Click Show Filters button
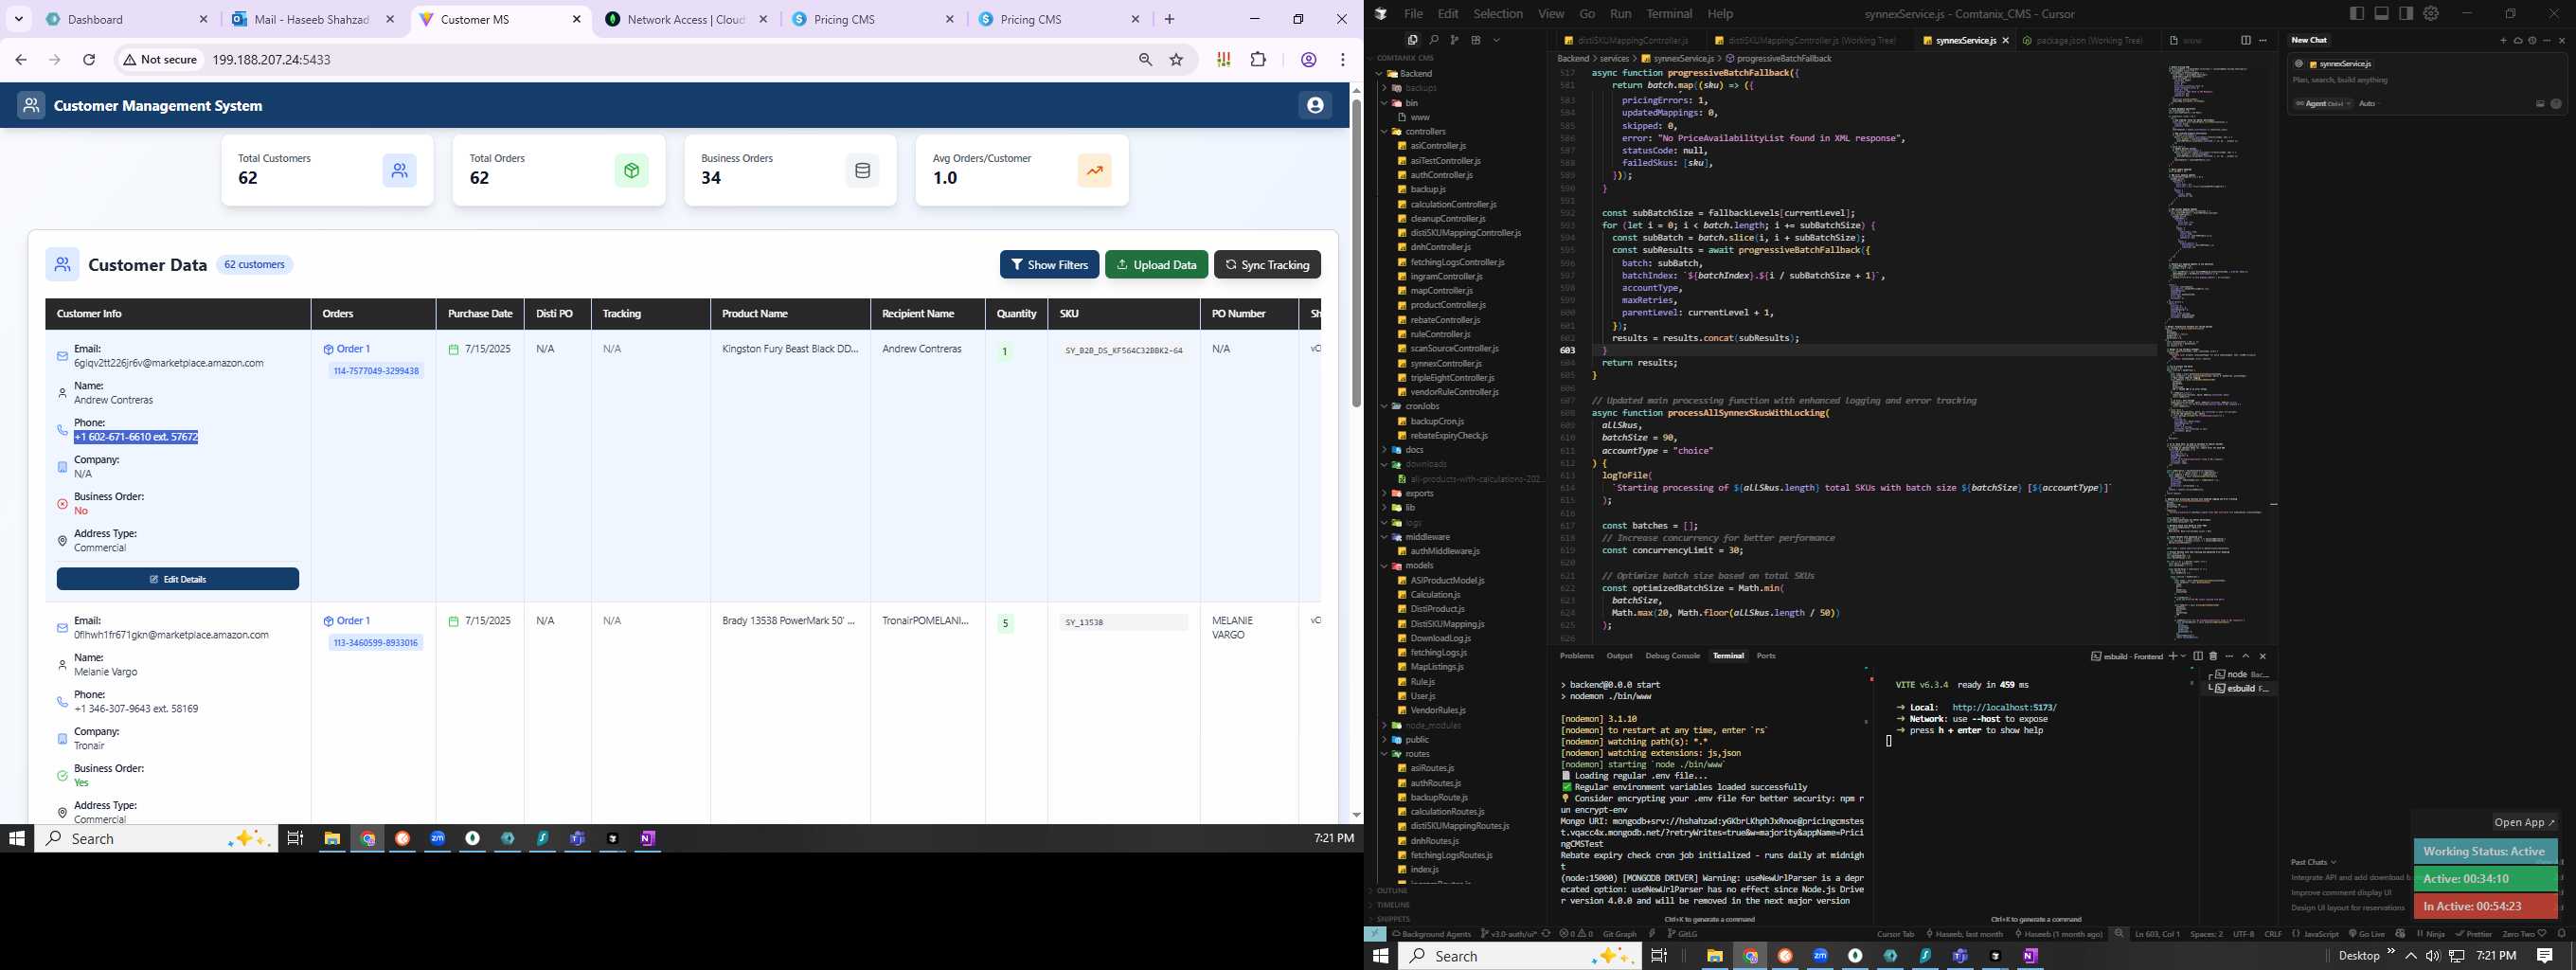 click(1049, 264)
